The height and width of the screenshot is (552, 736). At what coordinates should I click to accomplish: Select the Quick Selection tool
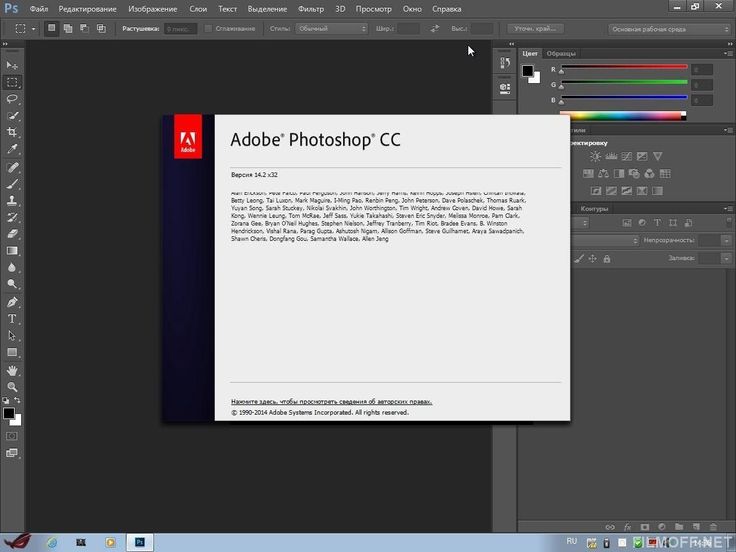tap(12, 115)
